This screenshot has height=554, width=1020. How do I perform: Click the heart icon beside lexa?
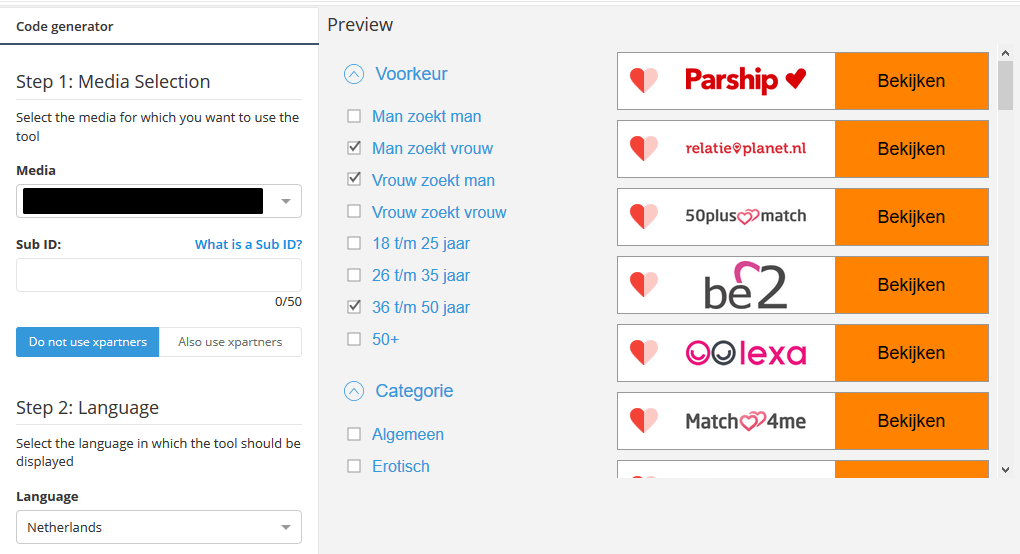pos(643,353)
